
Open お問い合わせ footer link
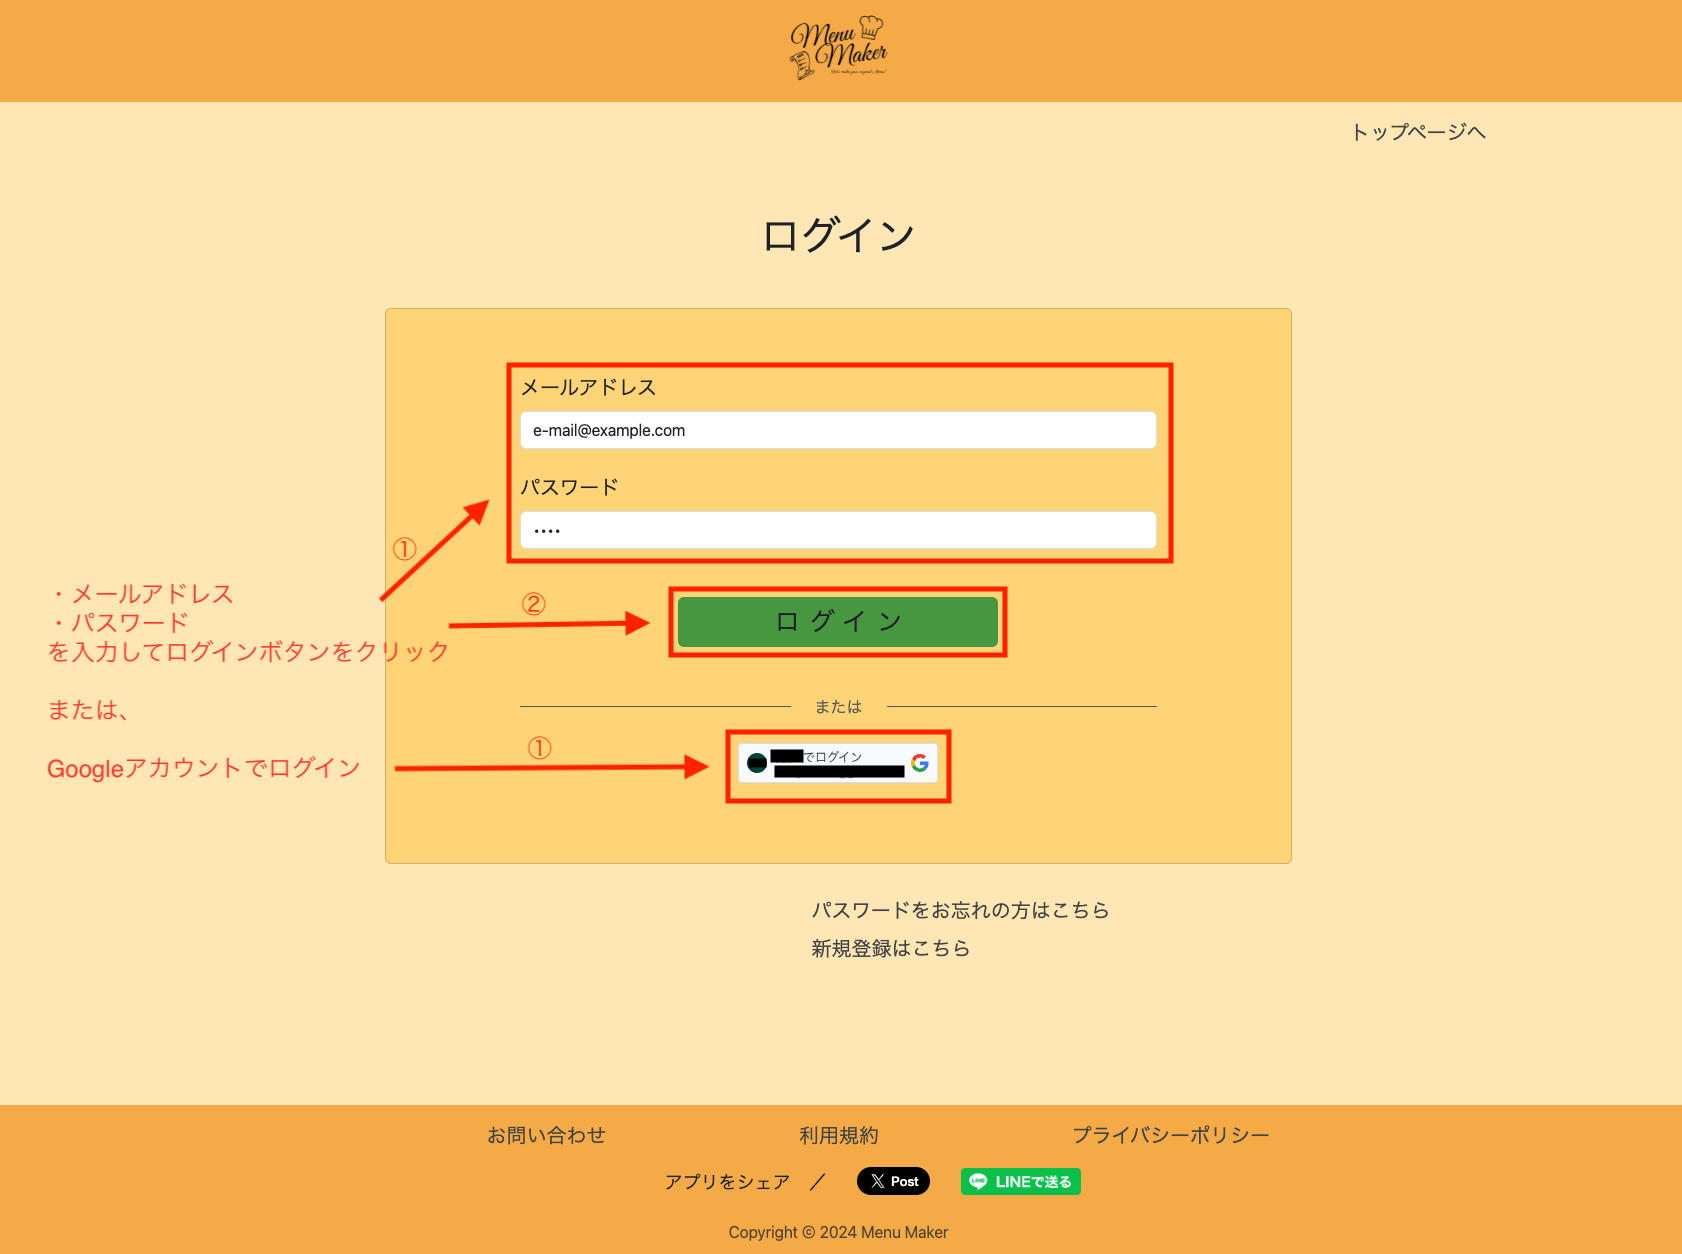(x=546, y=1135)
